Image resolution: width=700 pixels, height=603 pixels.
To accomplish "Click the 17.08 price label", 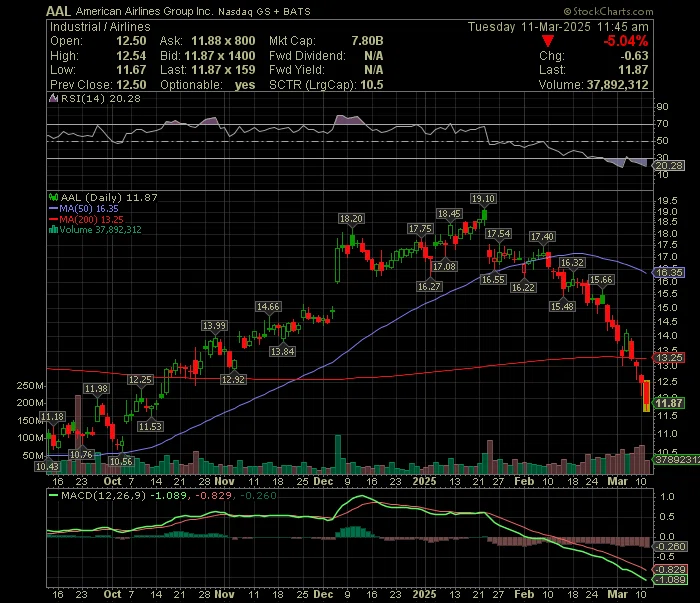I will tap(445, 267).
